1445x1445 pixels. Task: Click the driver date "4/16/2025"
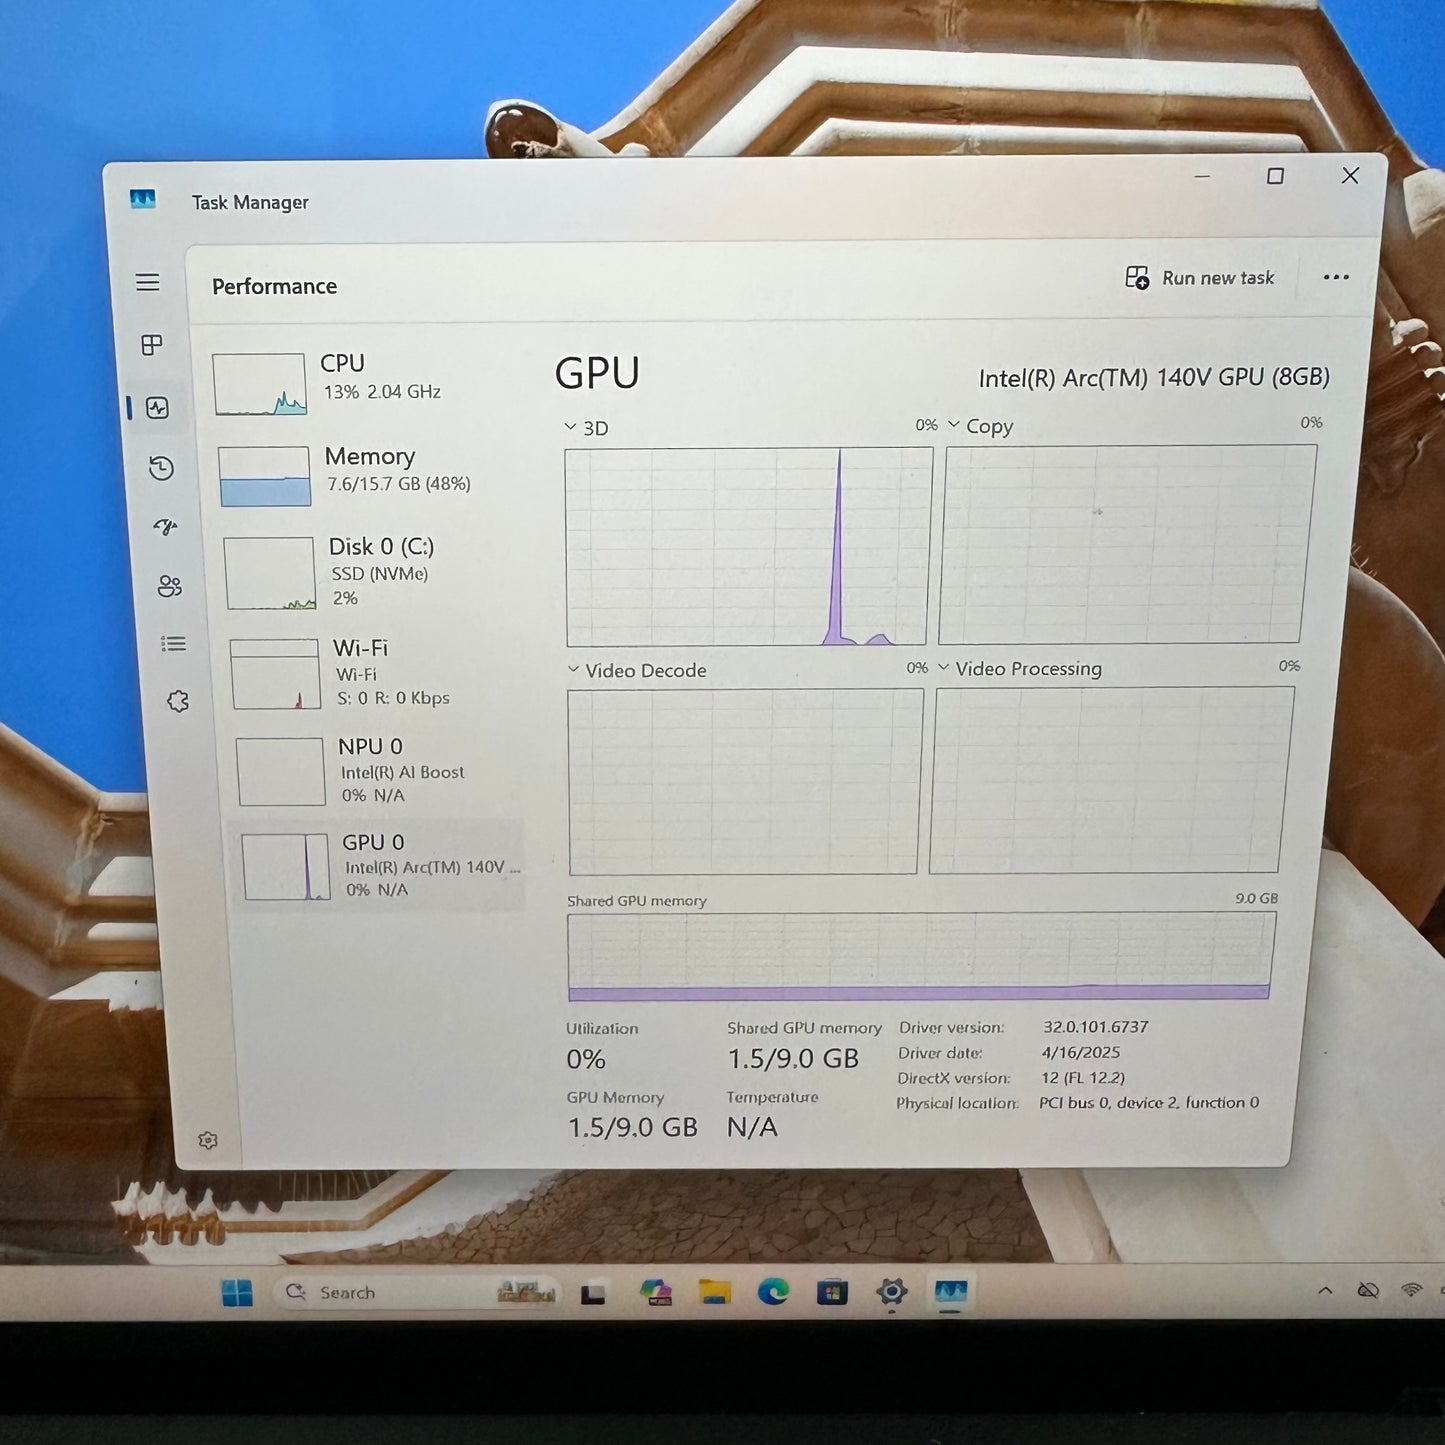(x=1081, y=1052)
